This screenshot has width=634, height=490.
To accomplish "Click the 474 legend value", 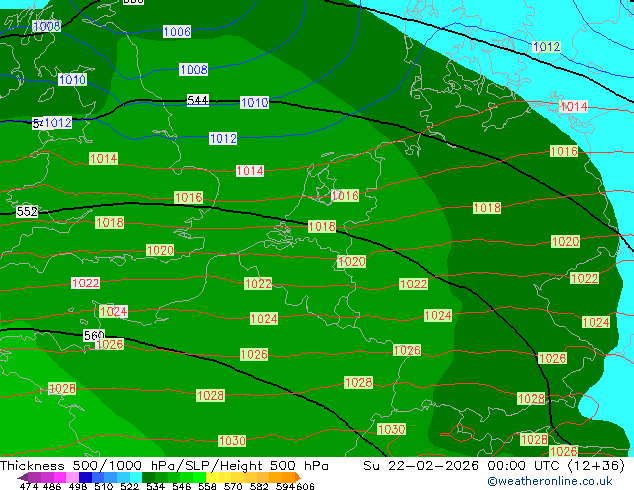I will tap(29, 486).
